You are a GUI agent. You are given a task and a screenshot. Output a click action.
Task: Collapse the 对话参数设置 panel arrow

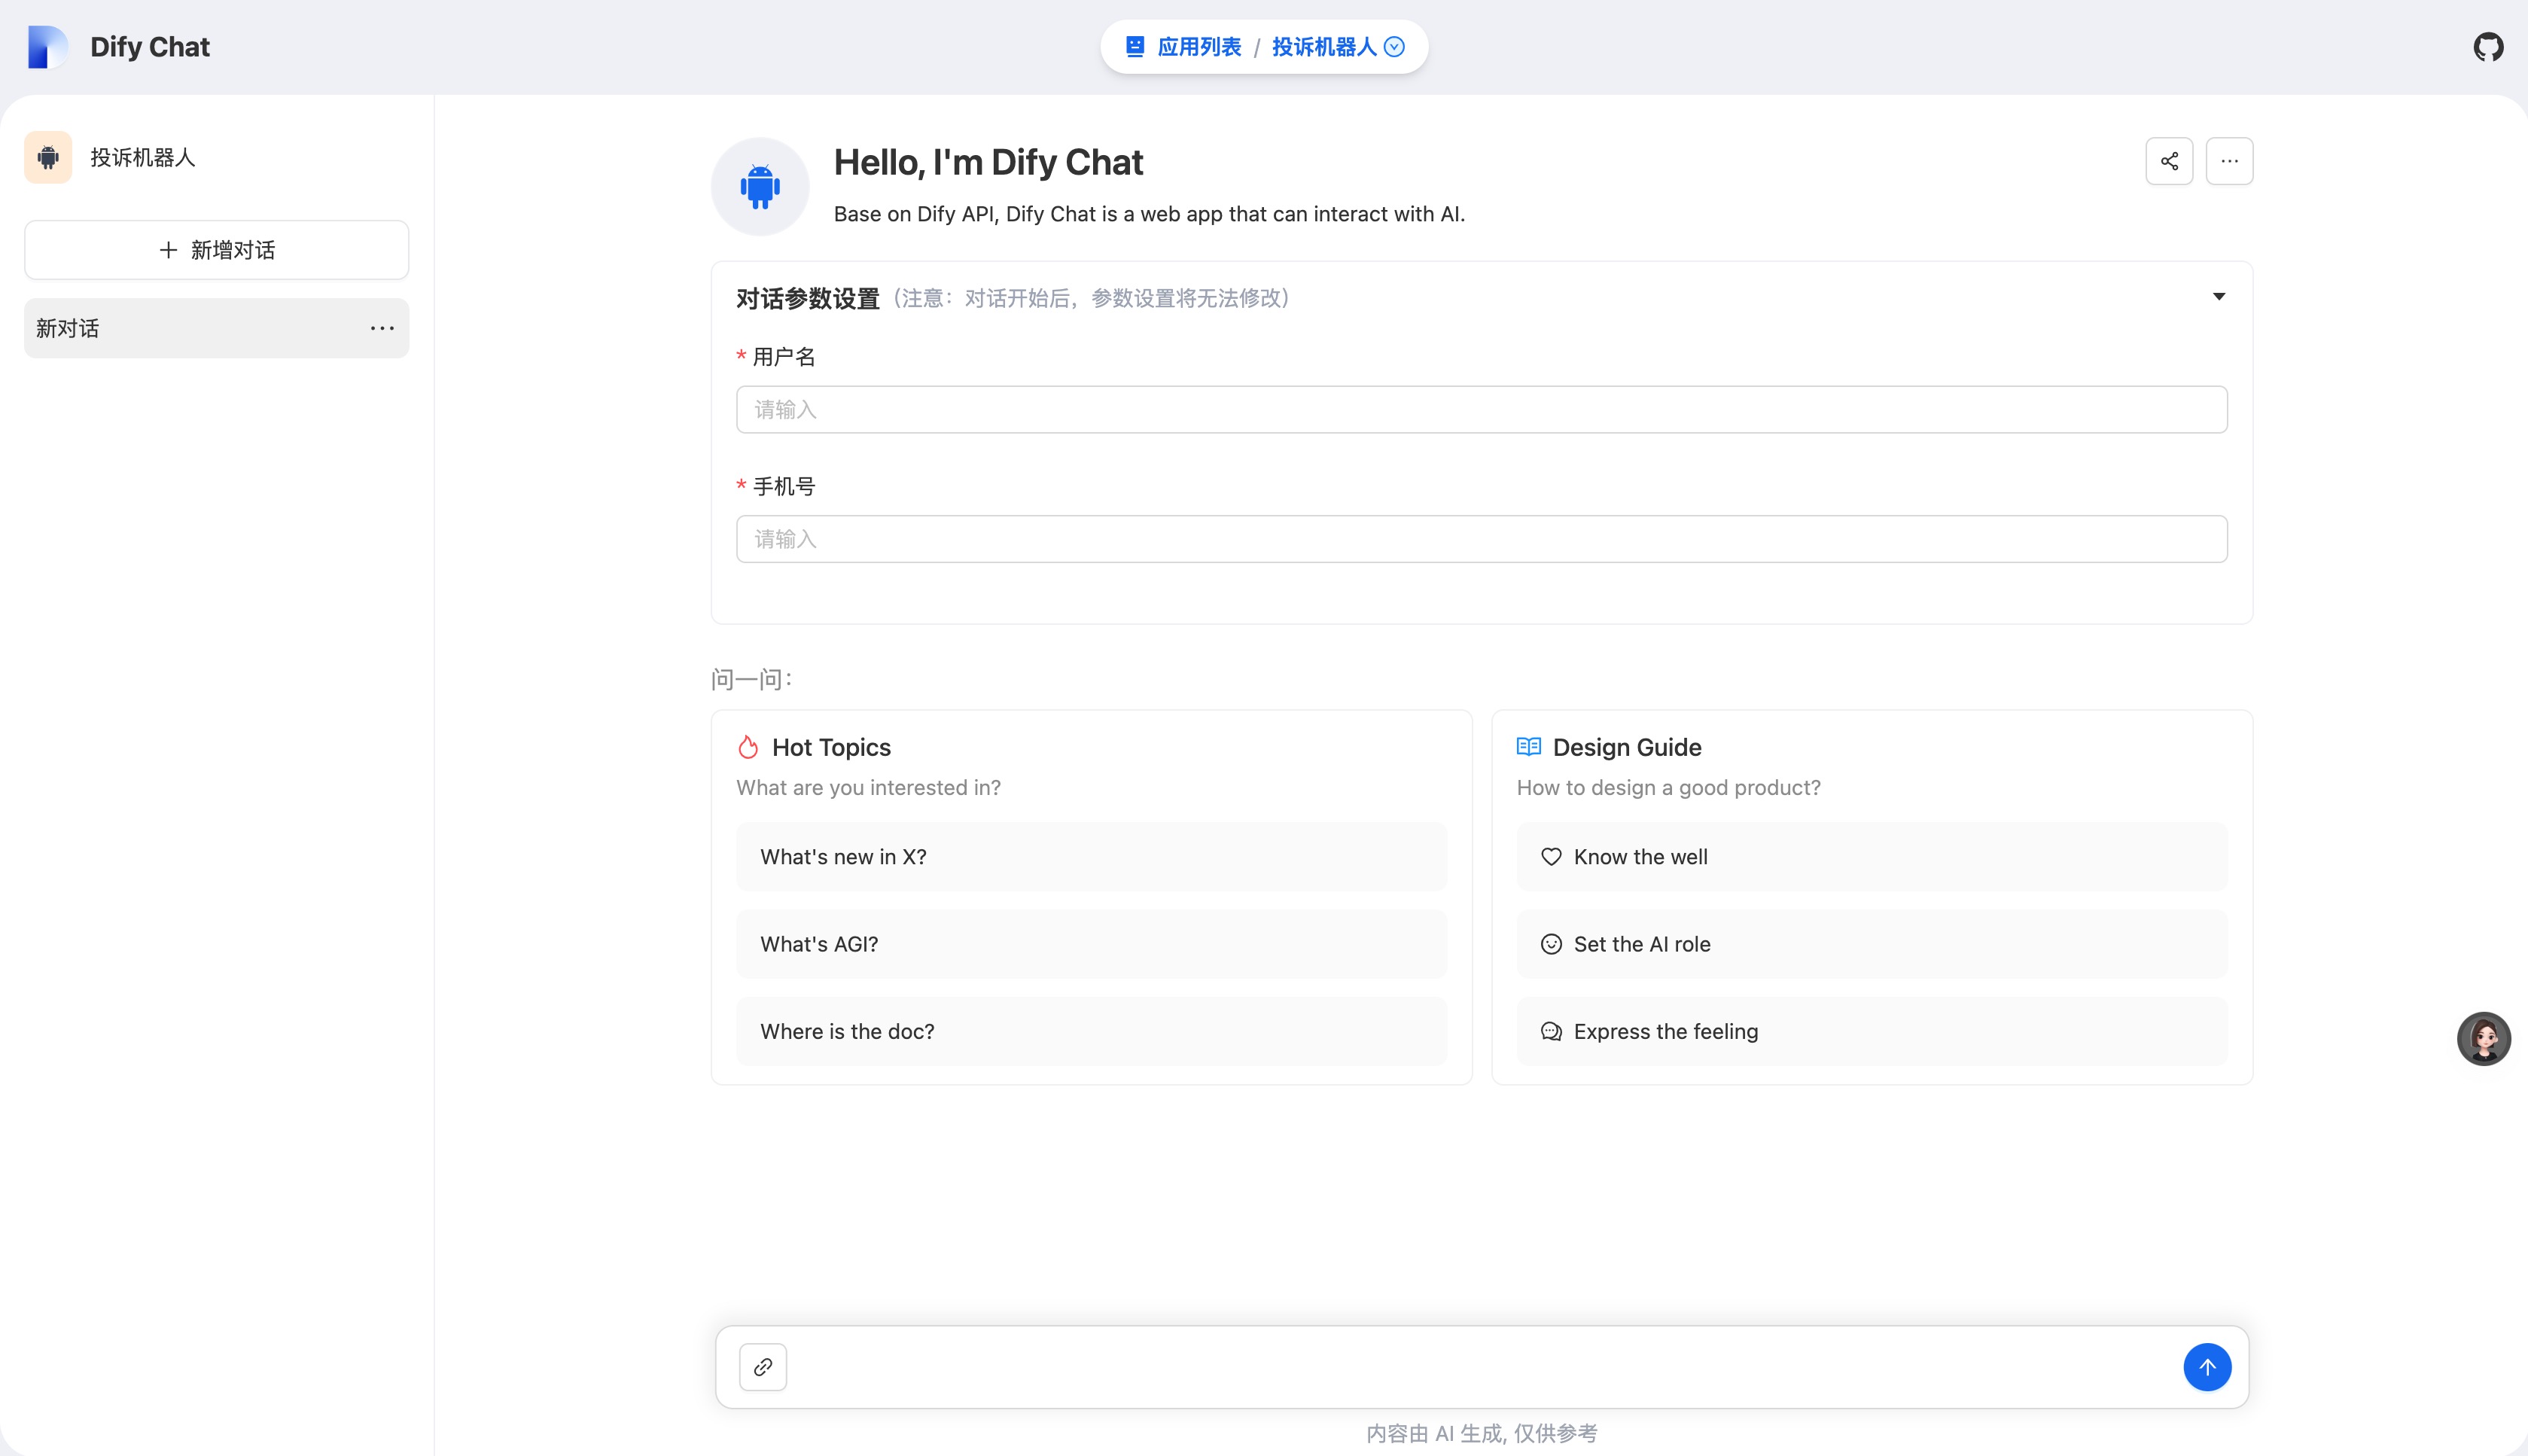(2218, 297)
